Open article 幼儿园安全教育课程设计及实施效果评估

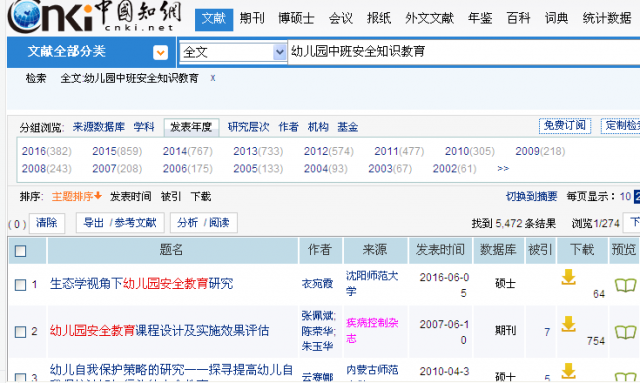[x=159, y=330]
